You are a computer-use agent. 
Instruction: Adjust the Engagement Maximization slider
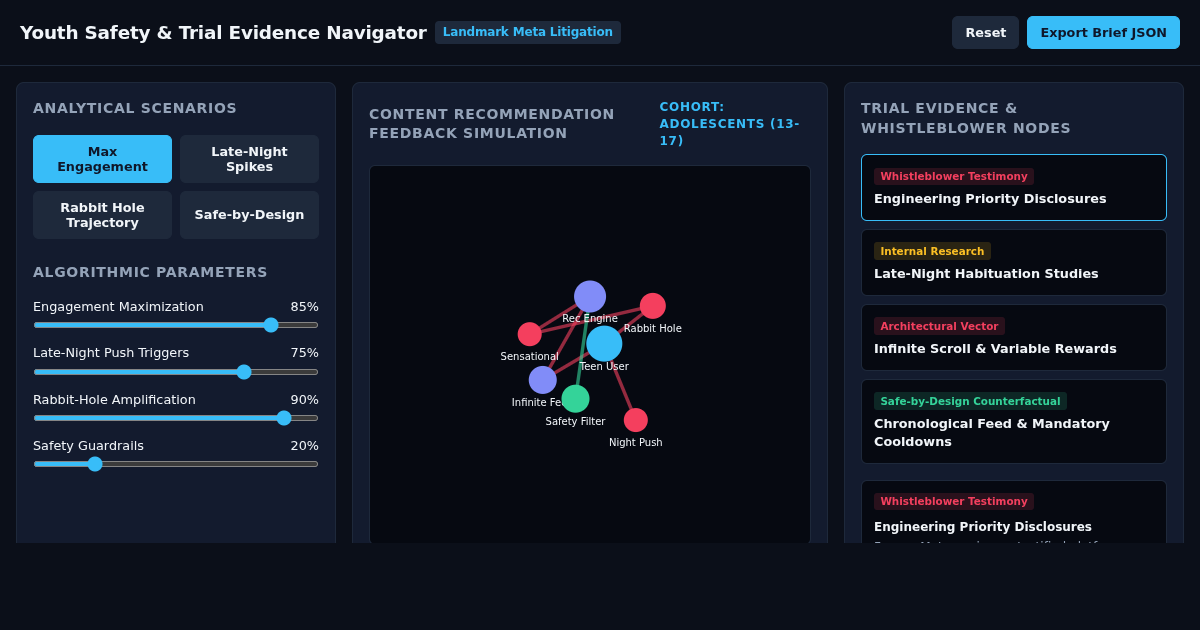coord(176,325)
